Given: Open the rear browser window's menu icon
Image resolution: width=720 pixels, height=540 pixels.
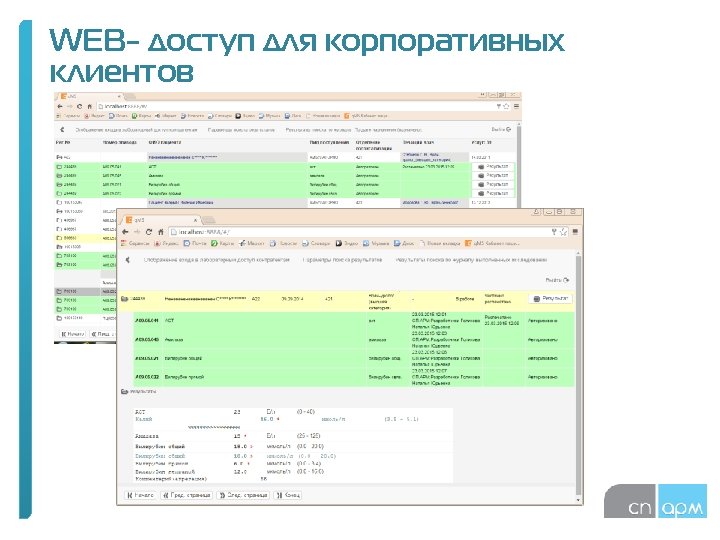Looking at the screenshot, I should [x=516, y=107].
